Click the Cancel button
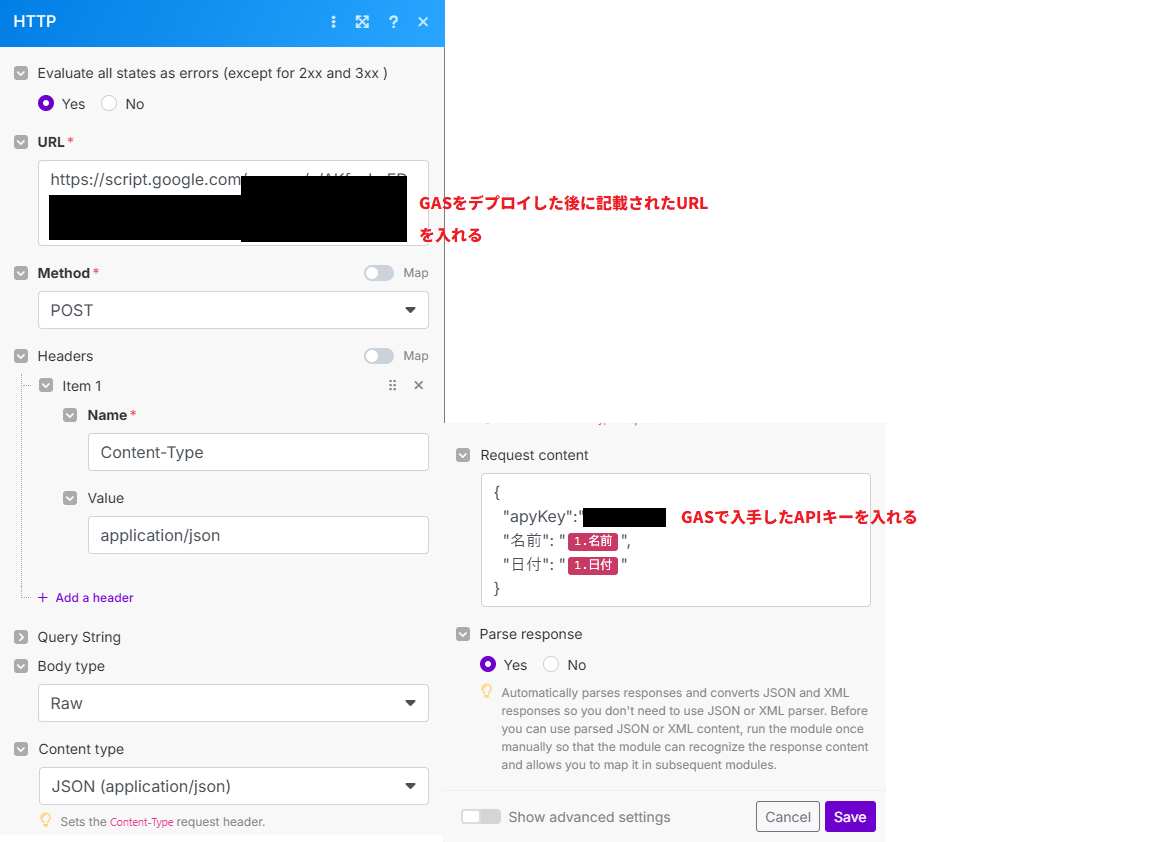1159x842 pixels. point(788,816)
